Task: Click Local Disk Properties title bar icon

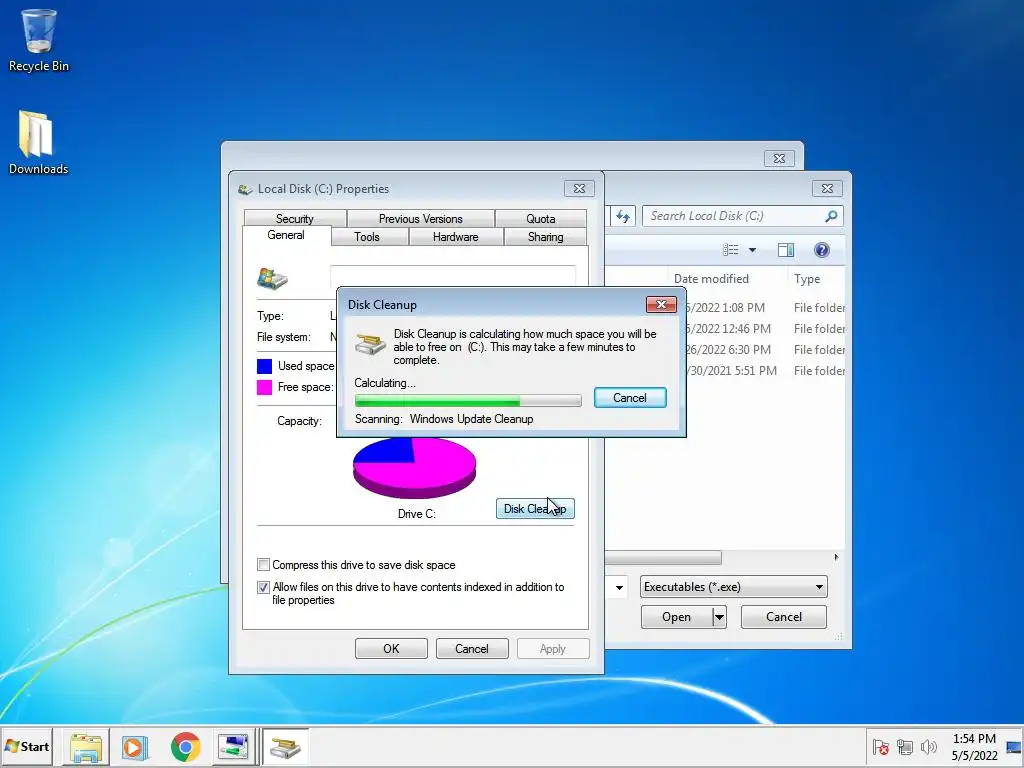Action: click(x=245, y=189)
